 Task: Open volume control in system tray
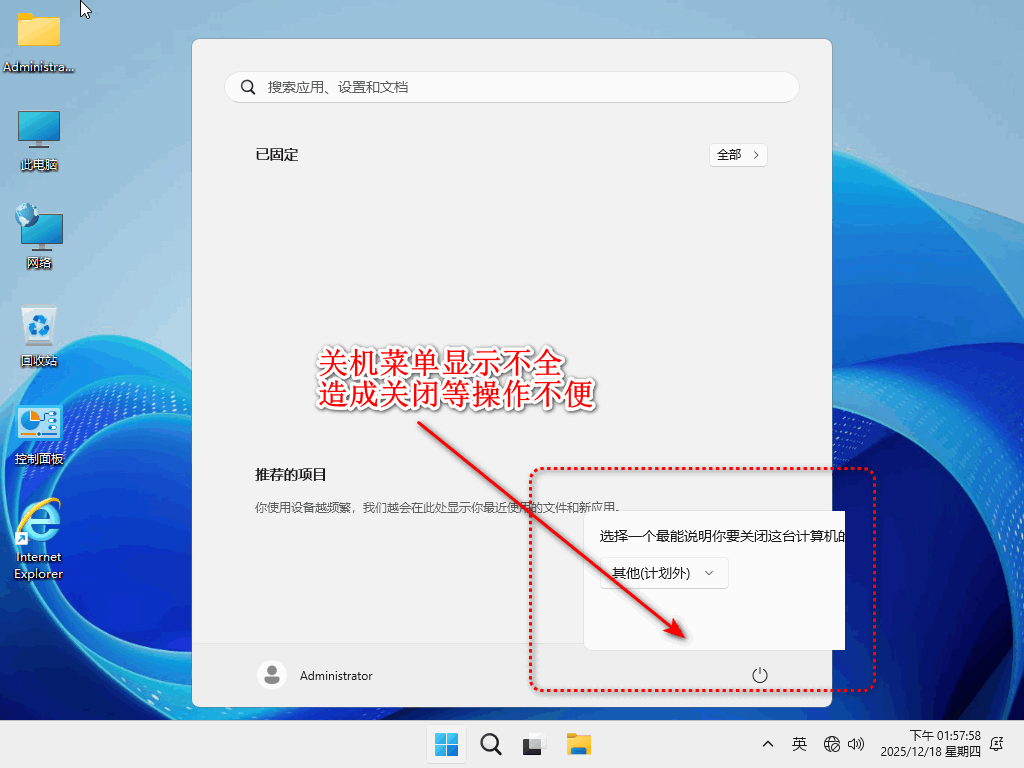coord(856,744)
